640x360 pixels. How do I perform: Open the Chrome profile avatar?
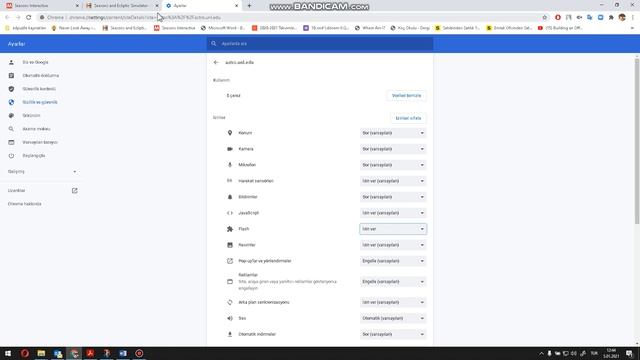coord(622,18)
